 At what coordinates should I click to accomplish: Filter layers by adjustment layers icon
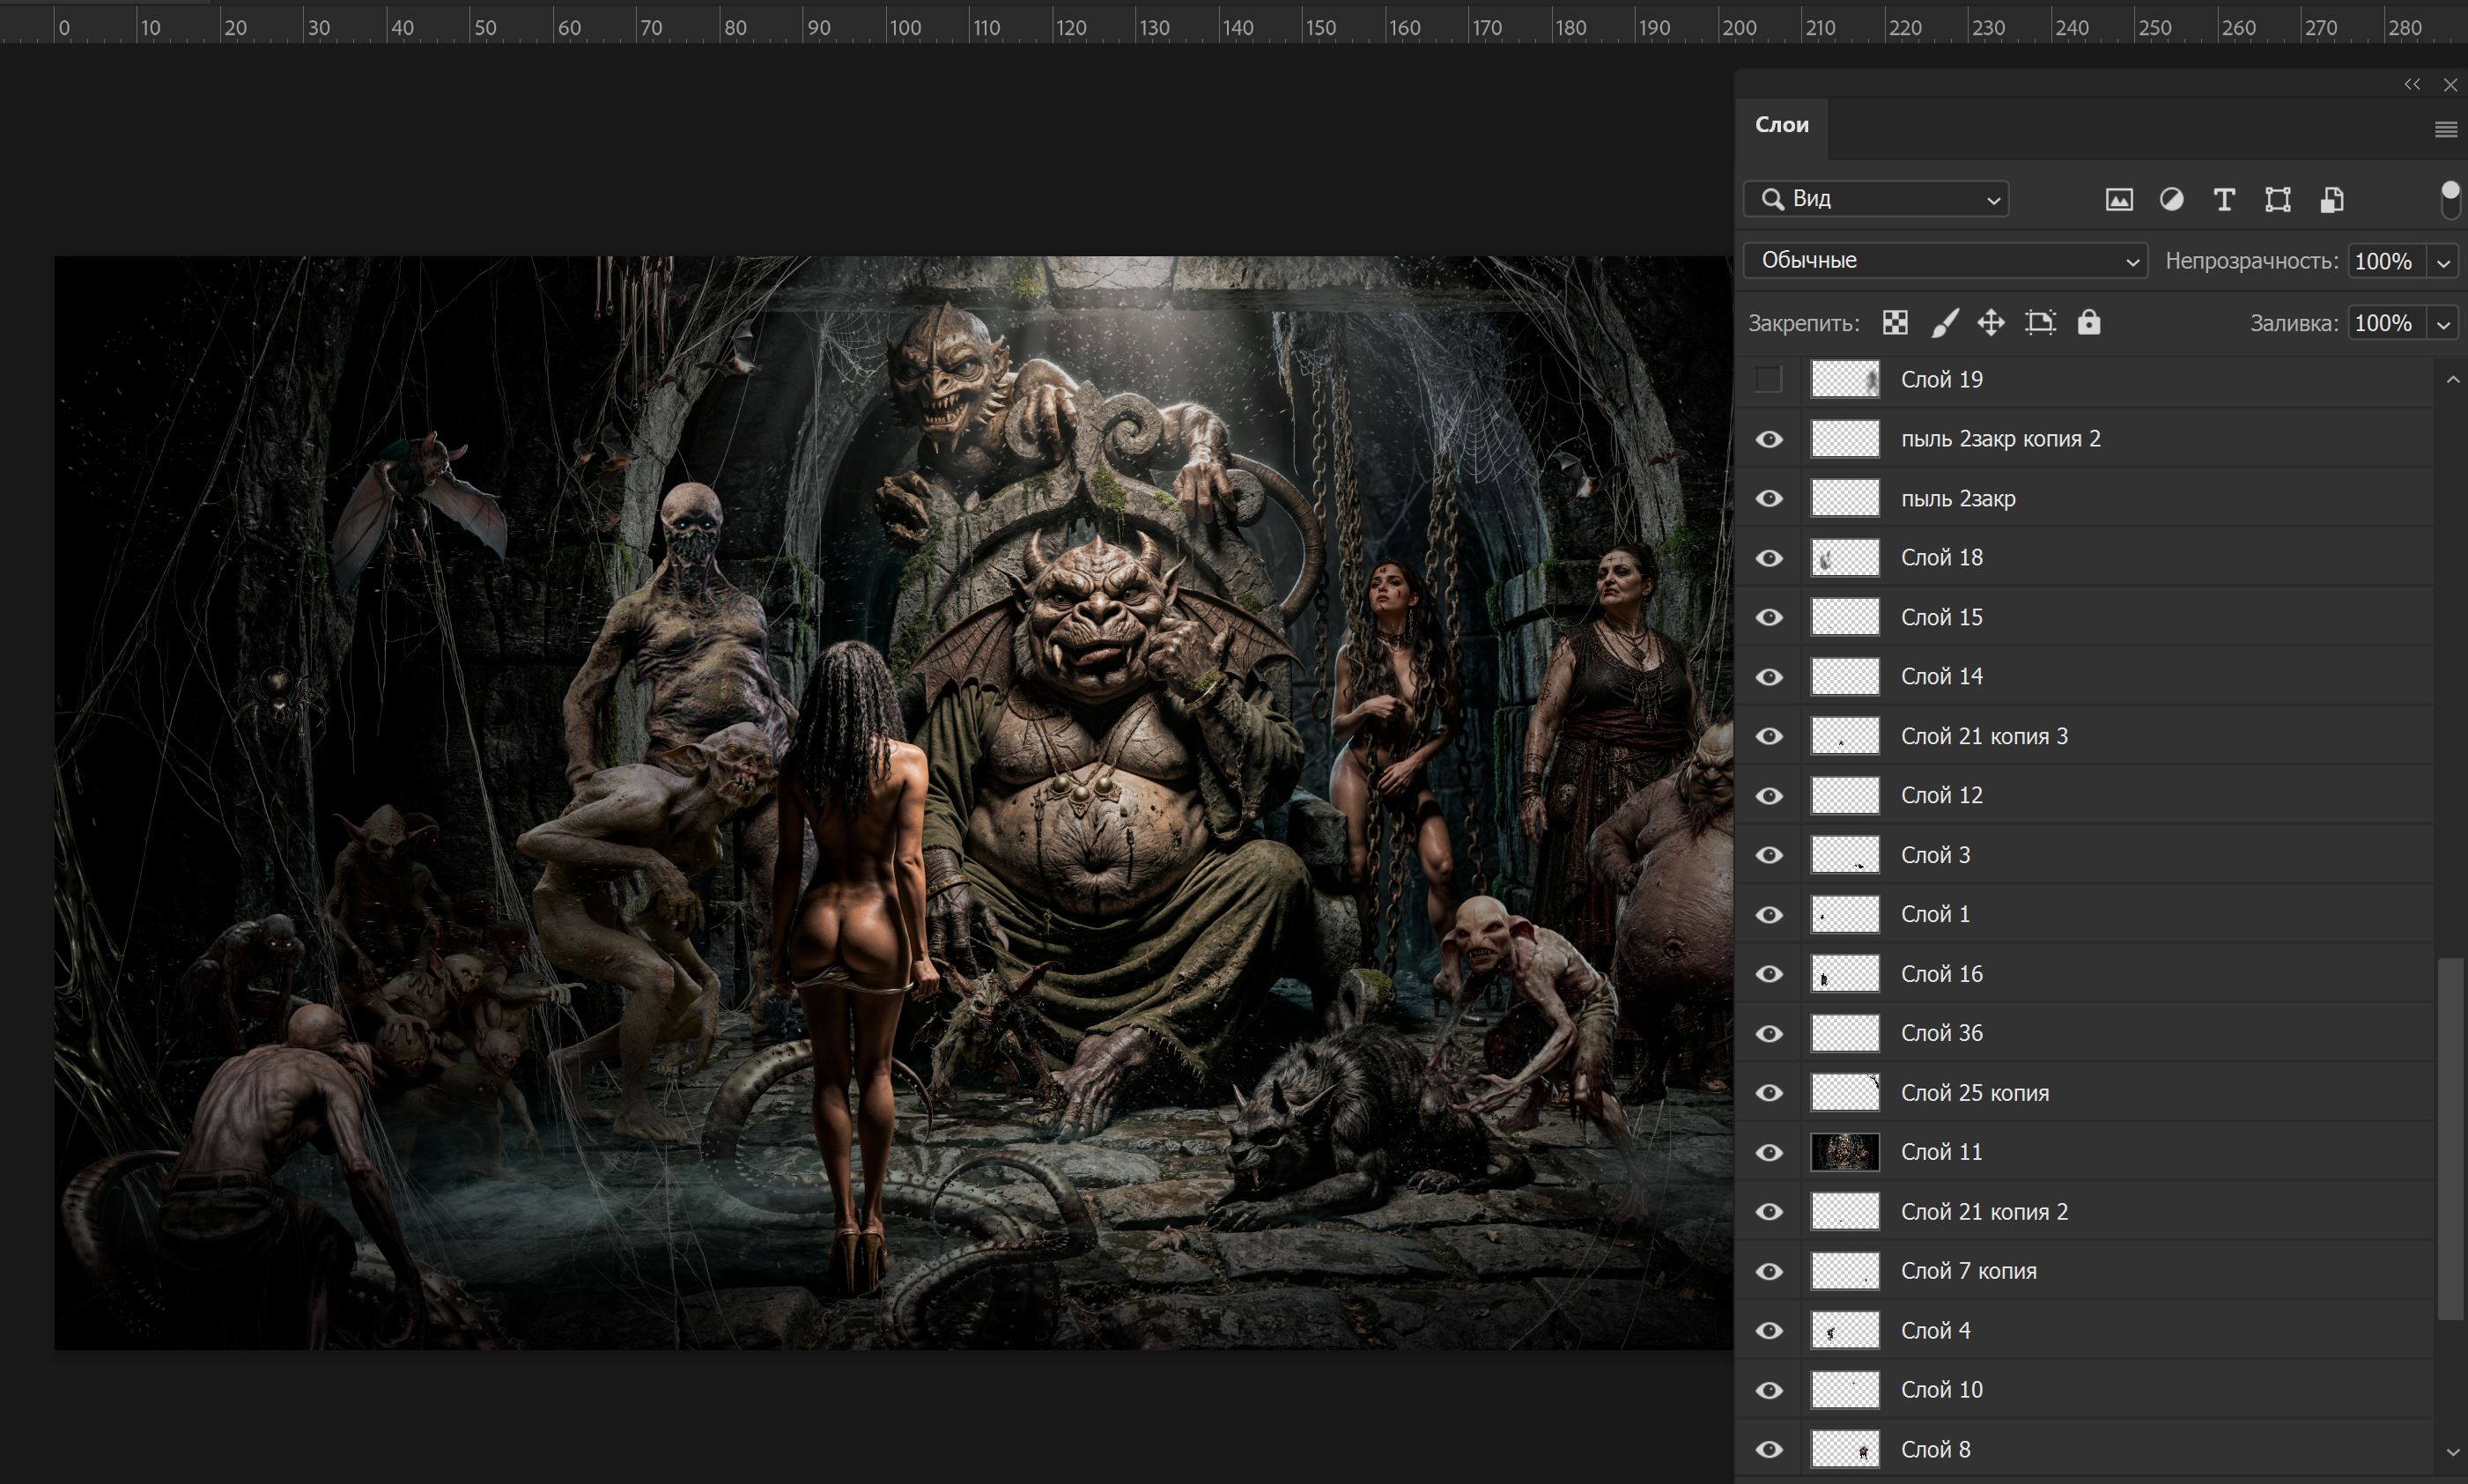[x=2171, y=199]
